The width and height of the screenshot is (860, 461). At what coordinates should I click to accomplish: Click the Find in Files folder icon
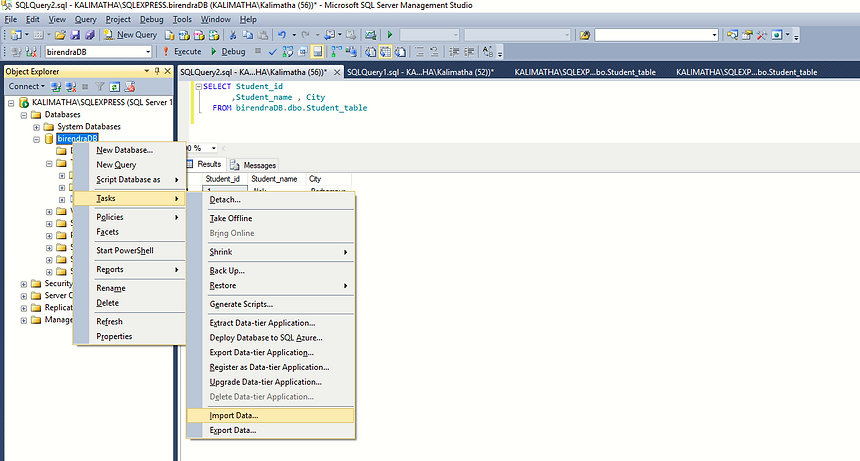pos(585,35)
